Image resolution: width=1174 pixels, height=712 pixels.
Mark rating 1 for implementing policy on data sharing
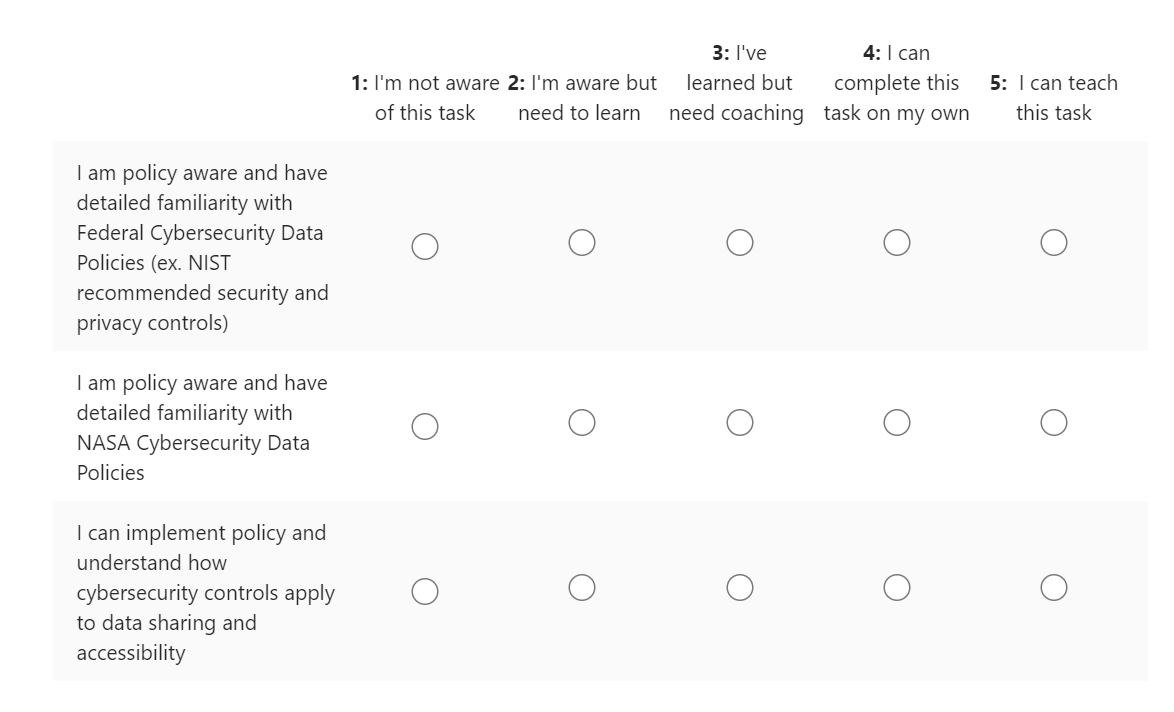coord(425,591)
